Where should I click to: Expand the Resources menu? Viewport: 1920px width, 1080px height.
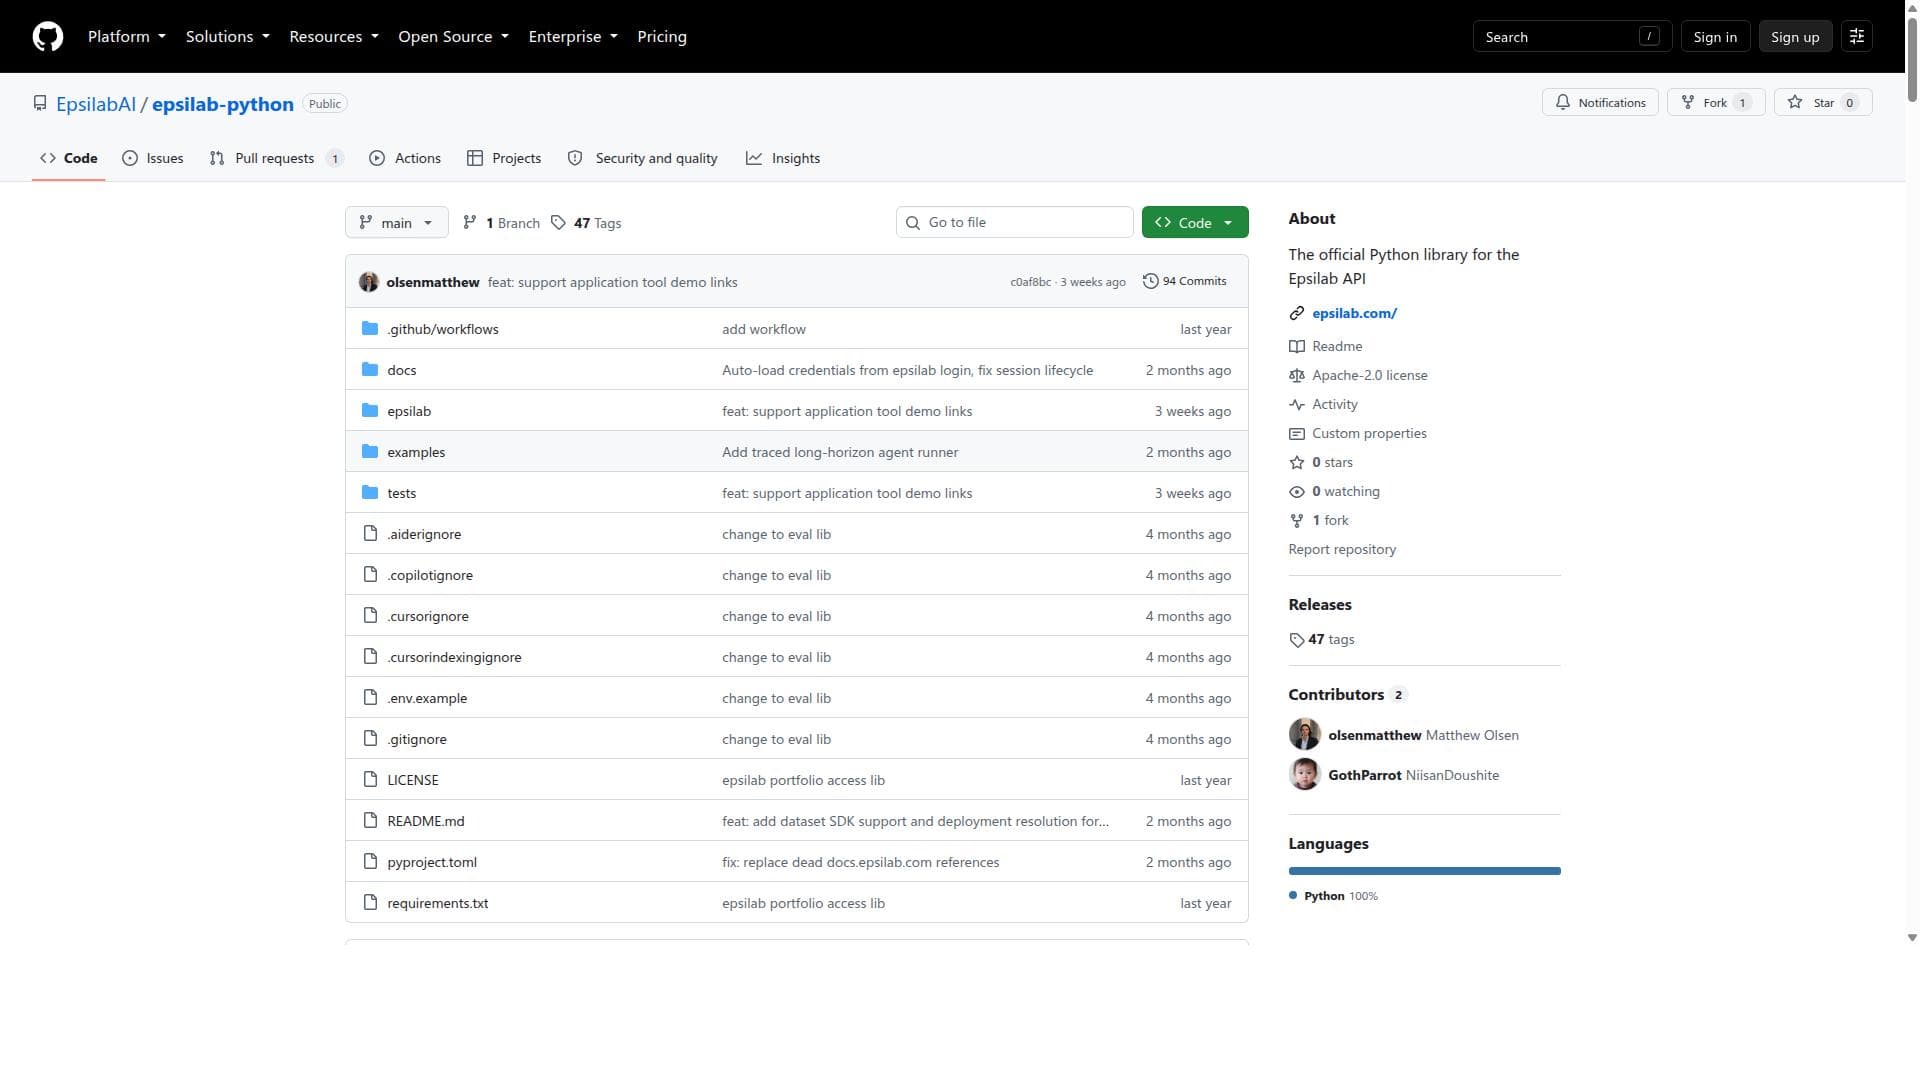(334, 37)
